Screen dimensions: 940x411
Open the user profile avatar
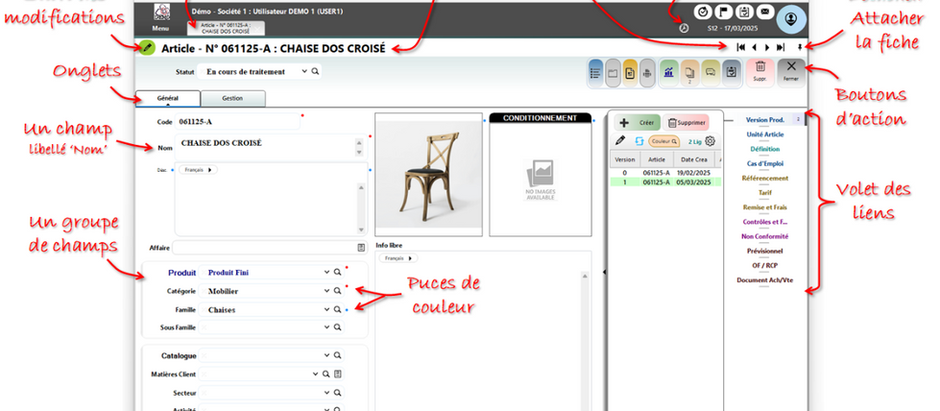tap(791, 19)
